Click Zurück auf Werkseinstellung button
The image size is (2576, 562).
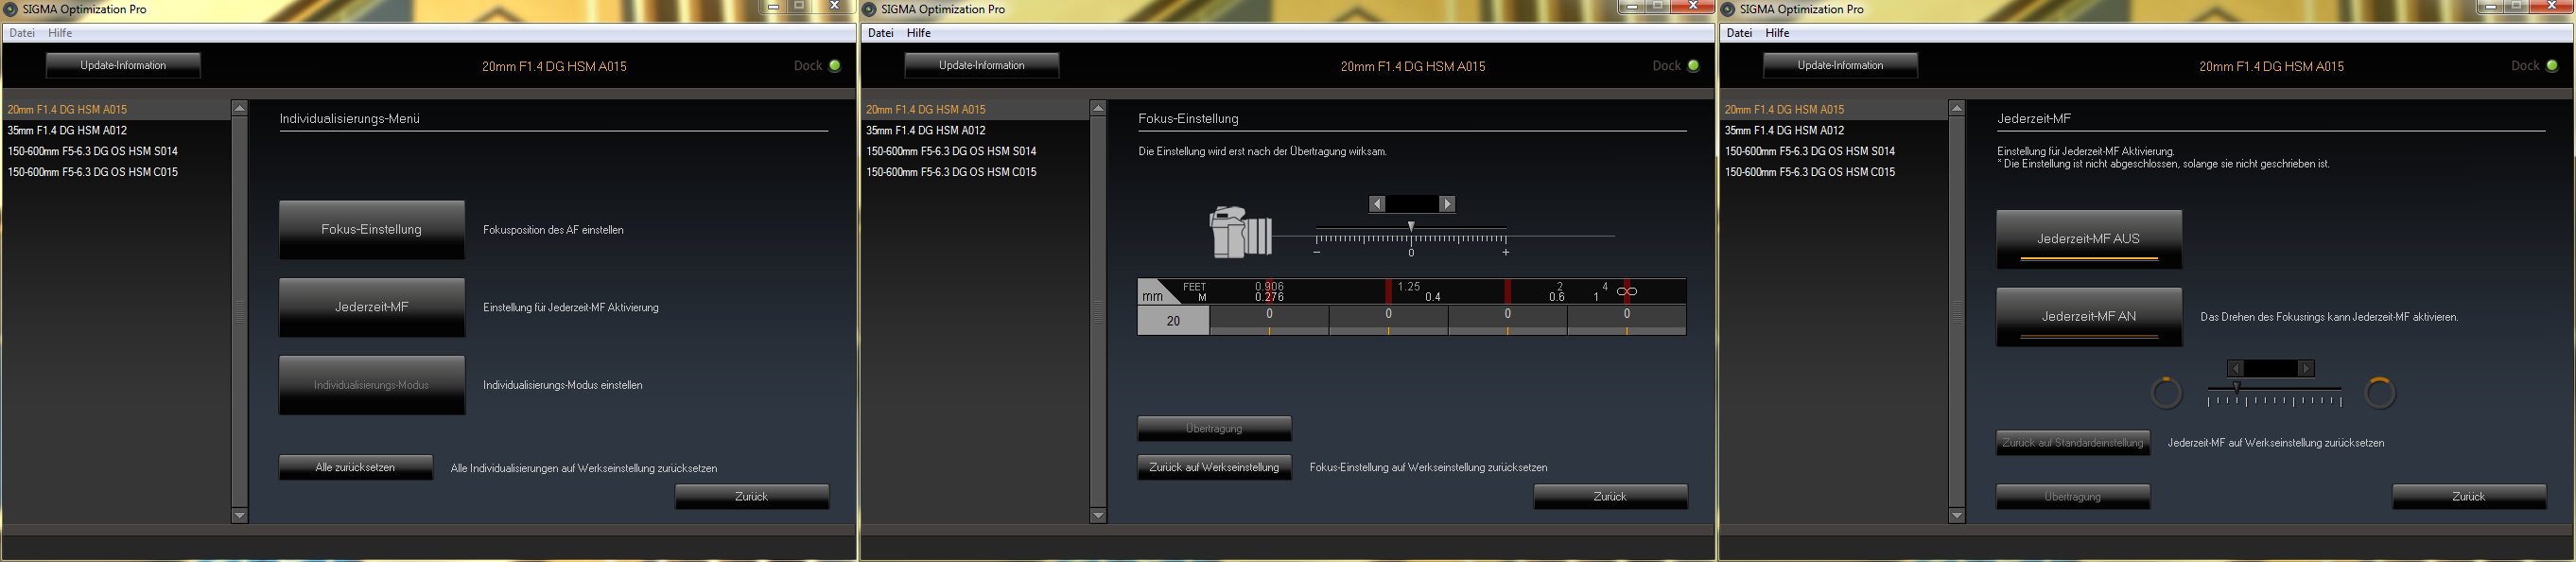1215,467
